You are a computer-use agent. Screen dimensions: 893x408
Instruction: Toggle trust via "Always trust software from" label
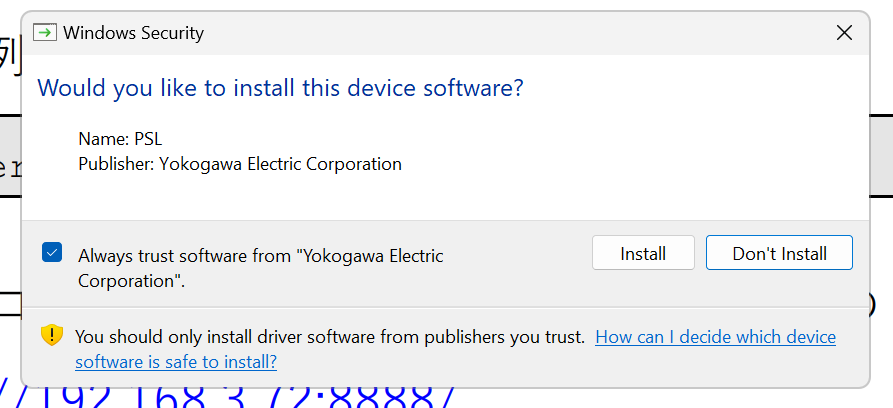click(x=260, y=256)
